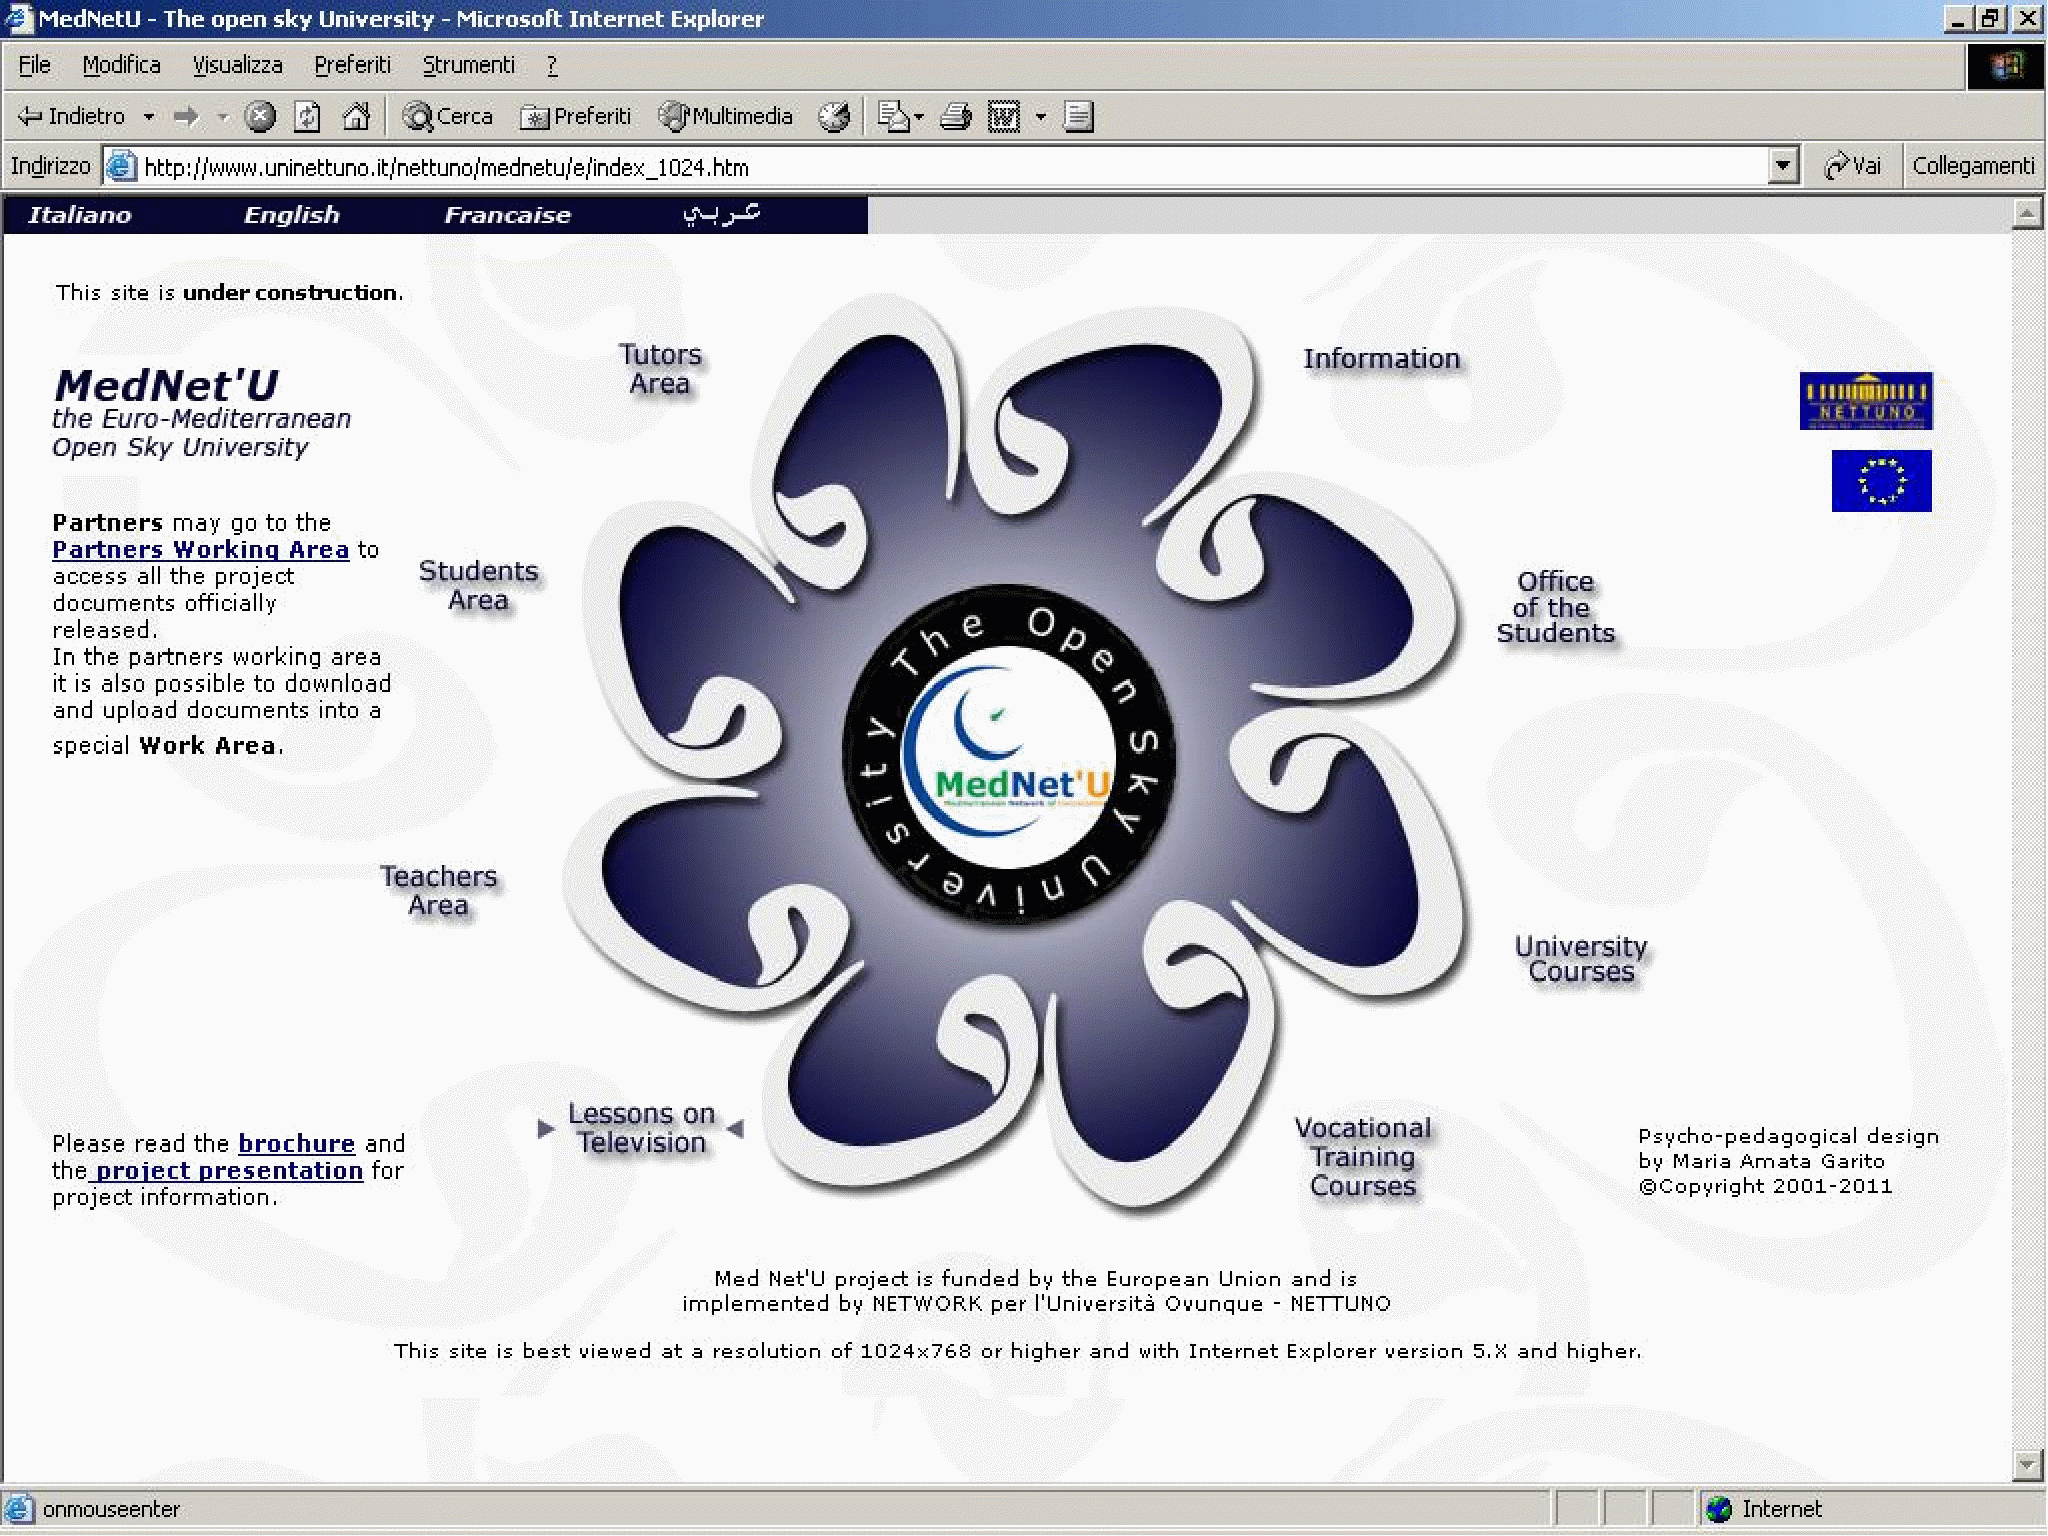Screen dimensions: 2048x1536
Task: Open the Students Area section
Action: coord(478,585)
